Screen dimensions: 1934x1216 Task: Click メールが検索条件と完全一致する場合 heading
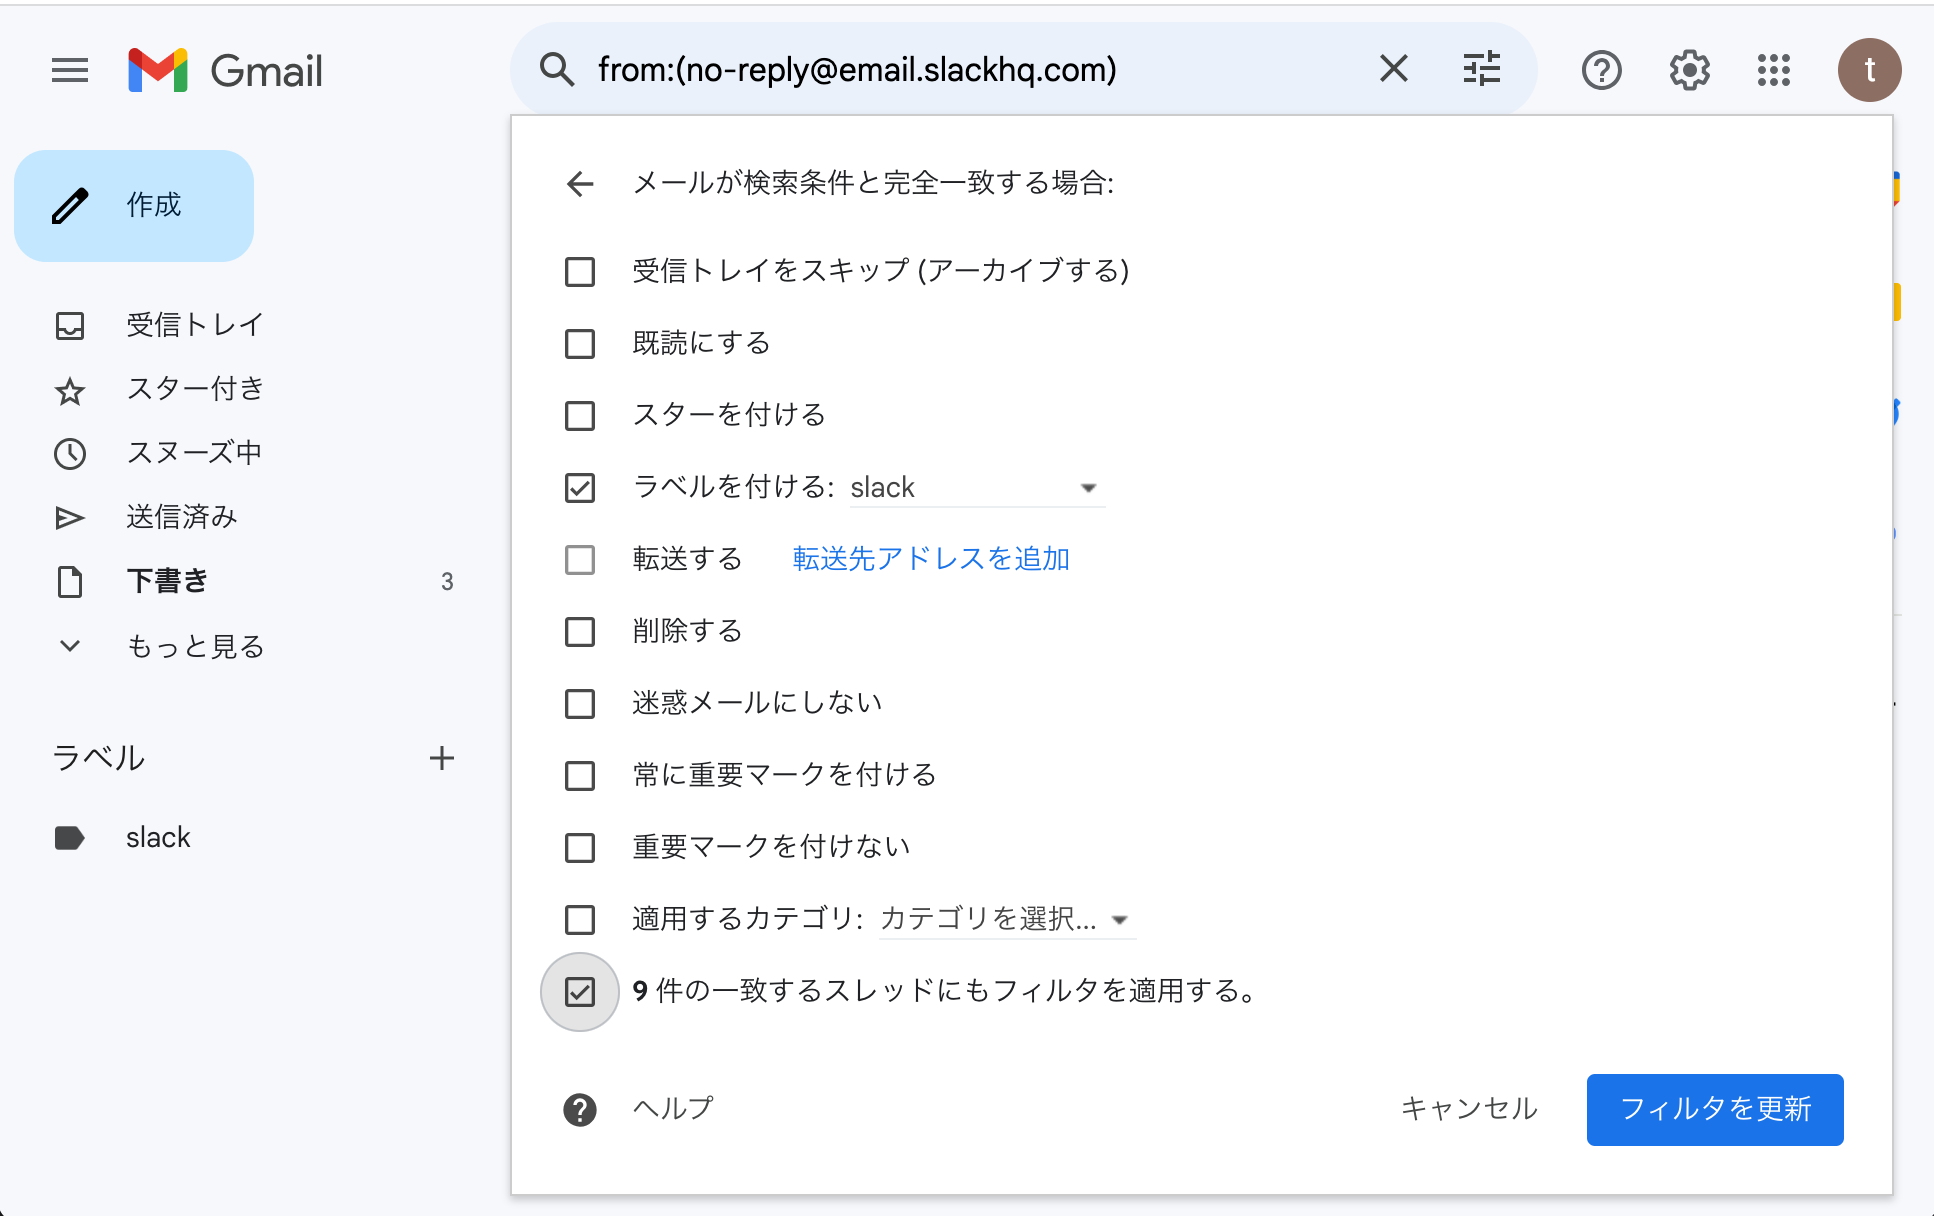tap(874, 183)
